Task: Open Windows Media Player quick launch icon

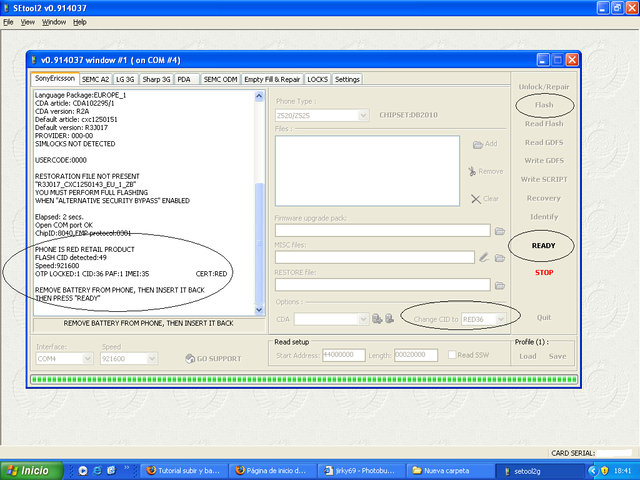Action: point(83,471)
